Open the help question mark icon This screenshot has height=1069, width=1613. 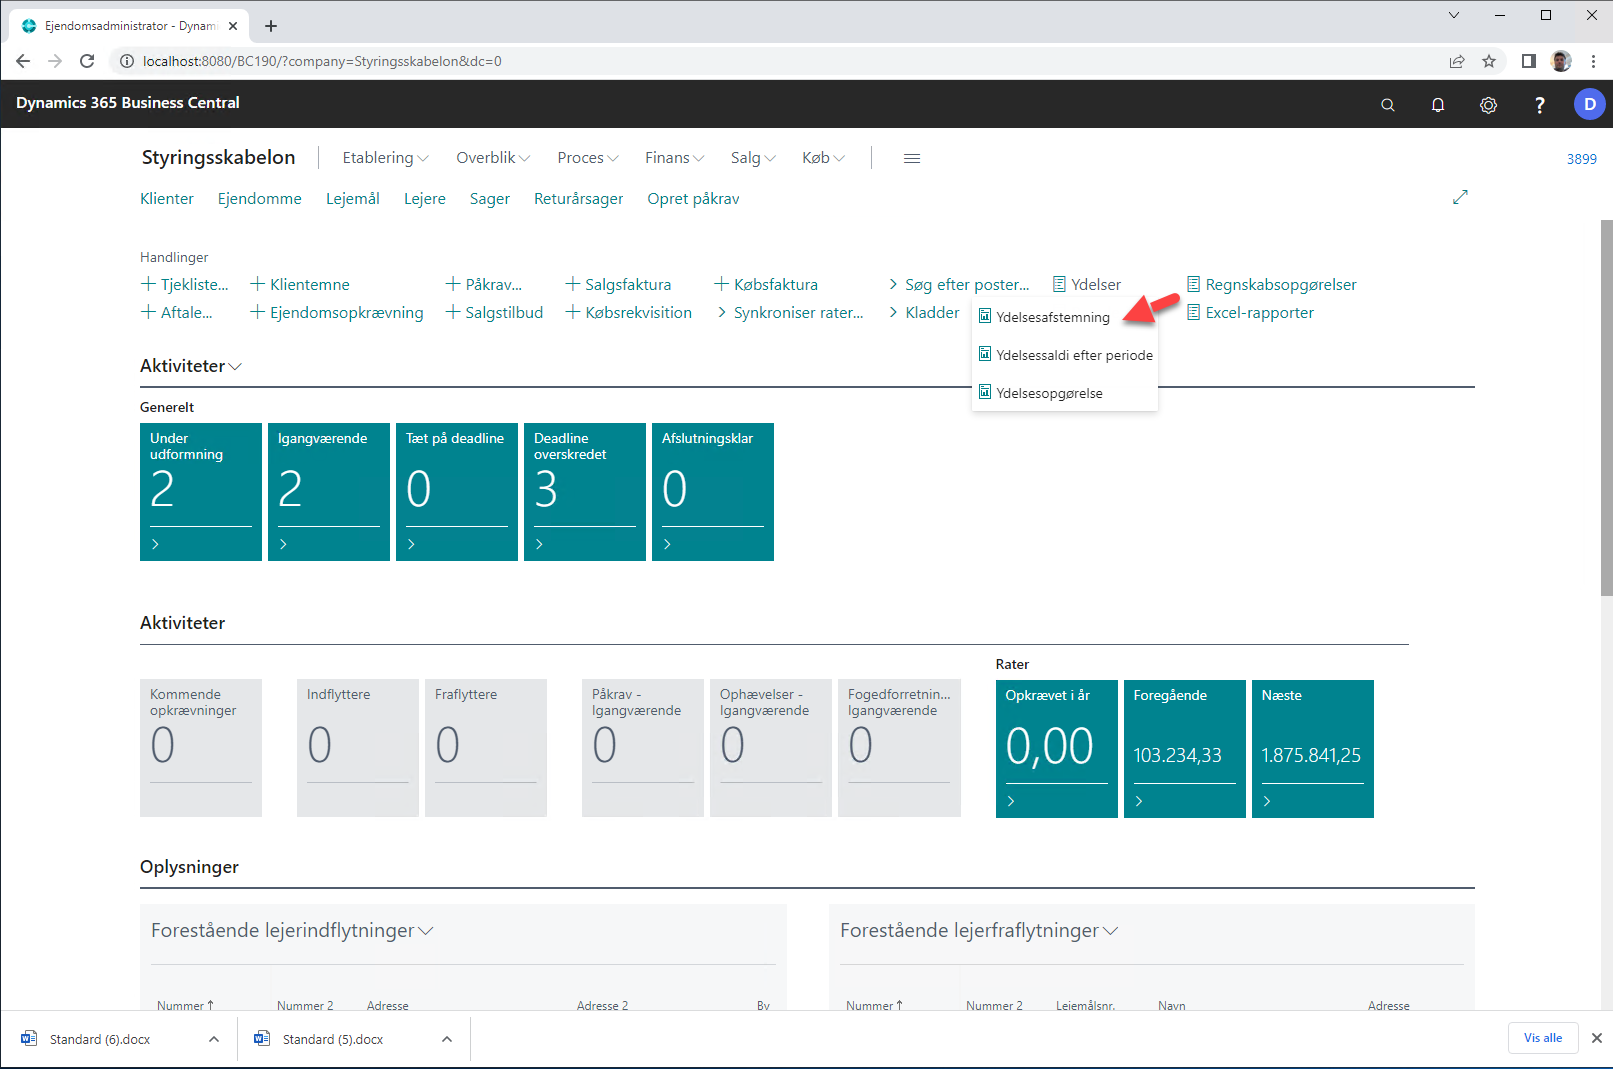click(x=1539, y=104)
